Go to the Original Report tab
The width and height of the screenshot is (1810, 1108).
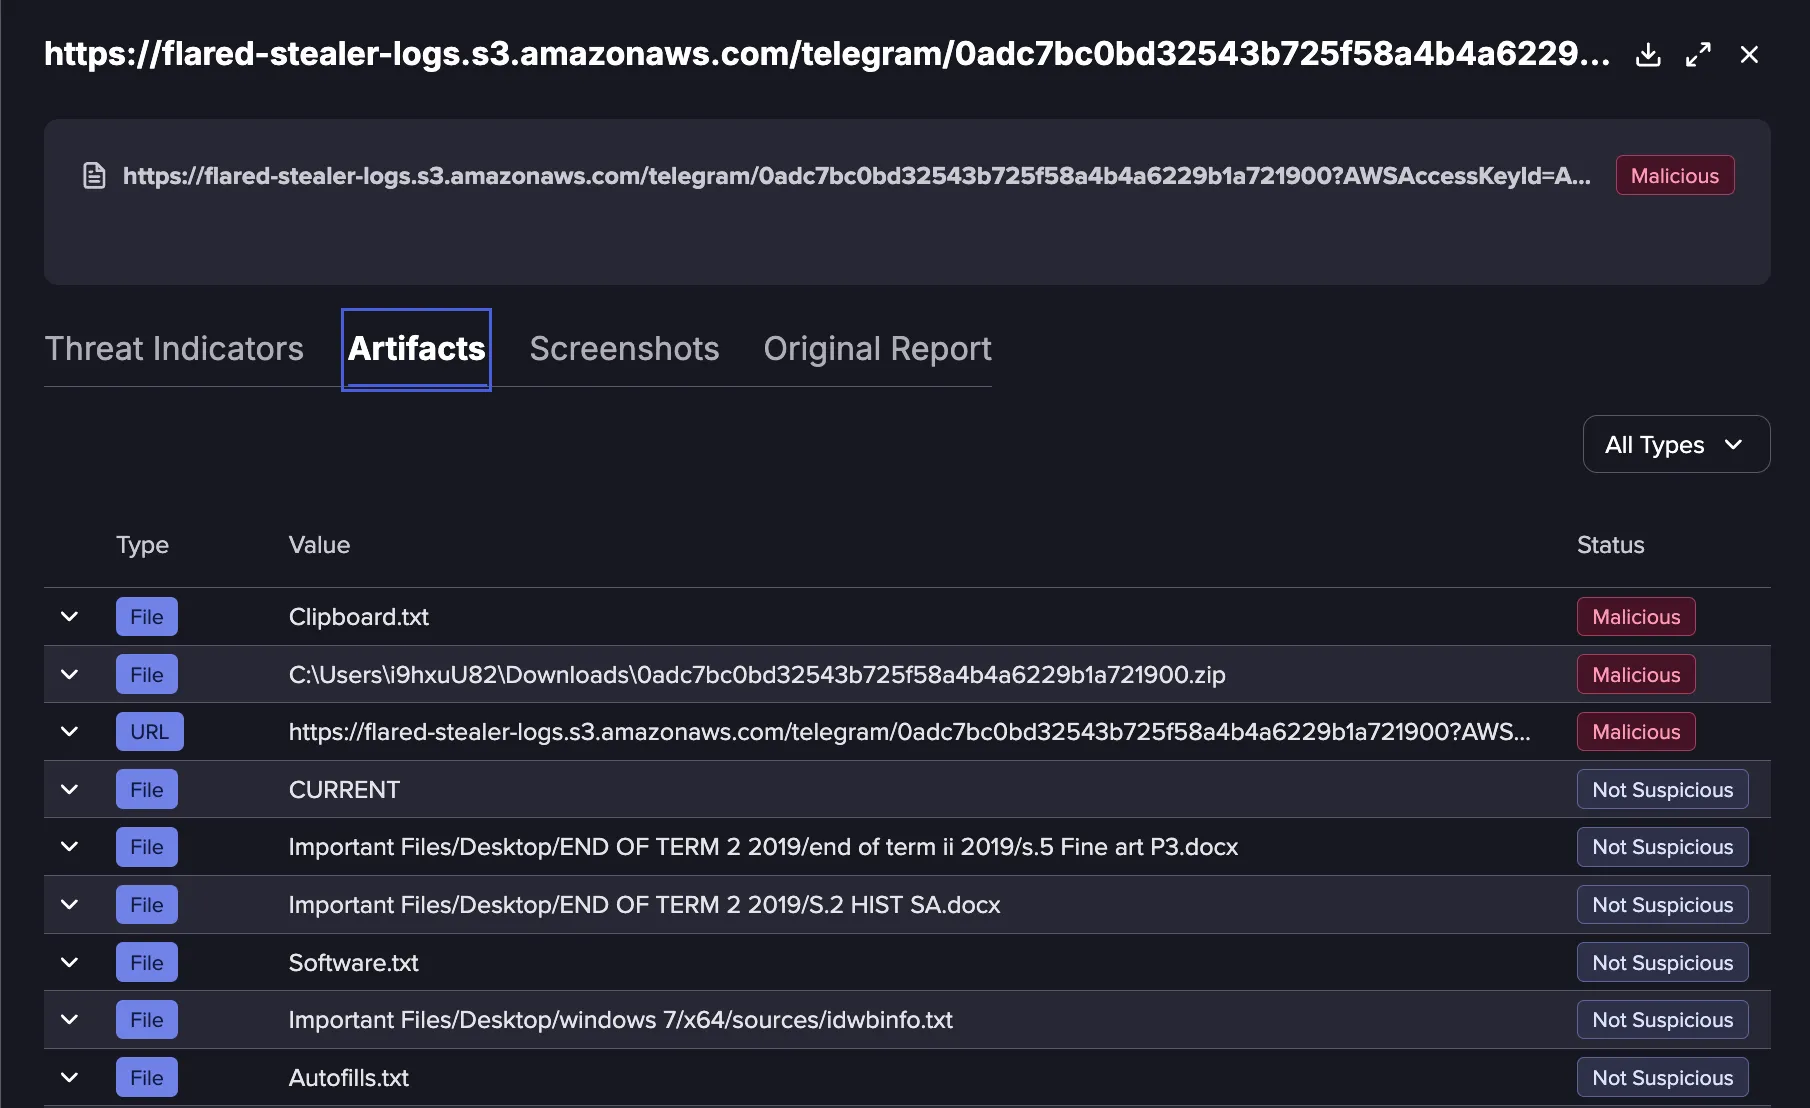pyautogui.click(x=877, y=349)
